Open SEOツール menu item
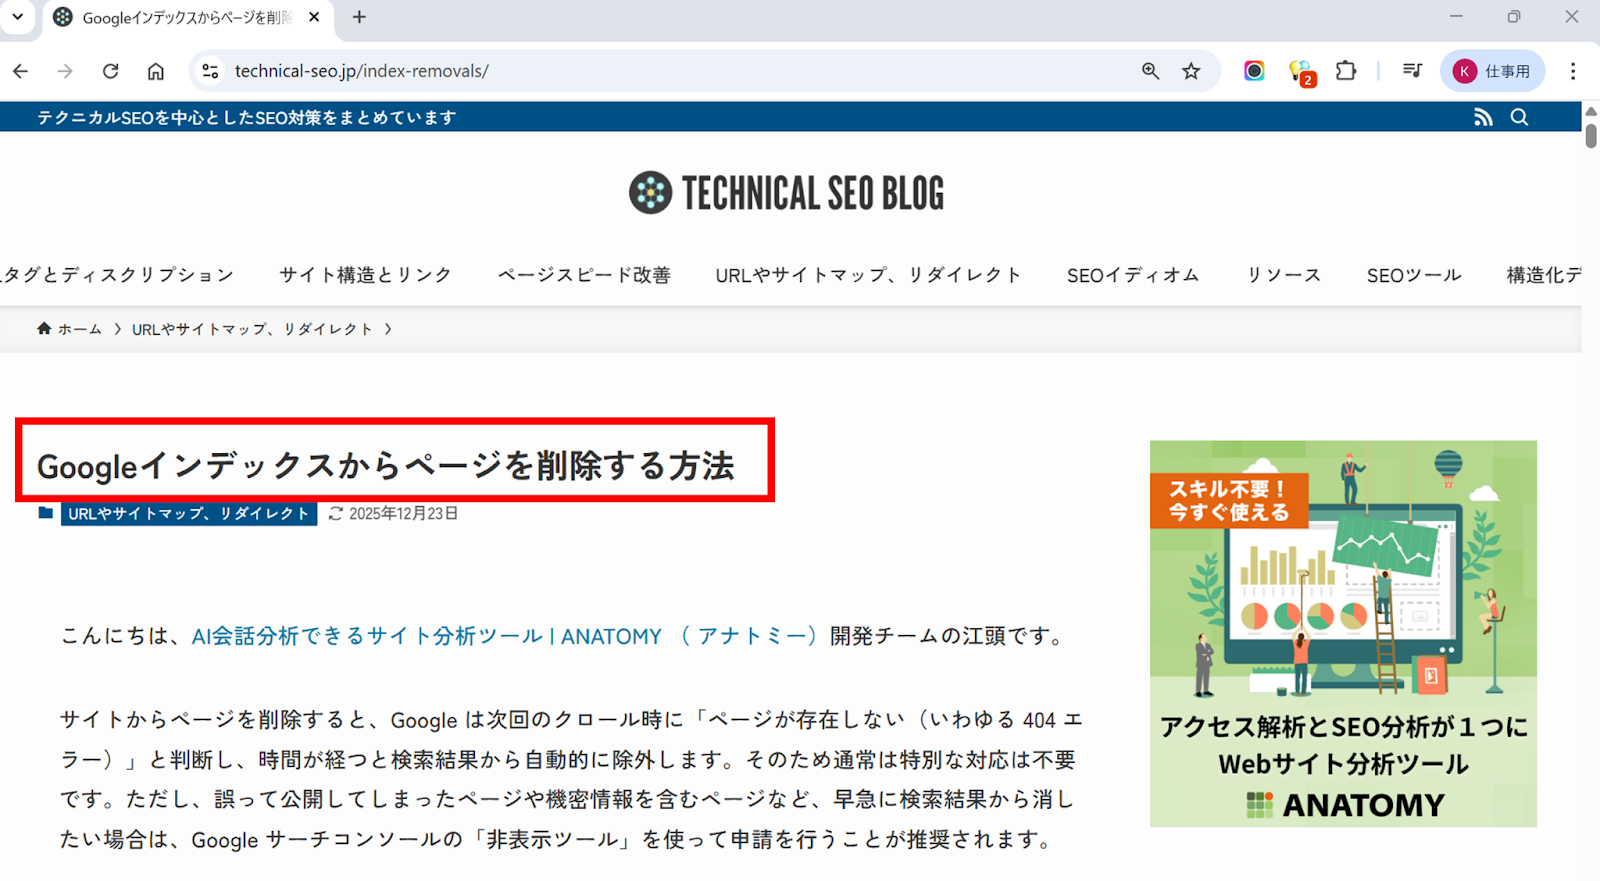This screenshot has height=881, width=1600. pos(1414,275)
